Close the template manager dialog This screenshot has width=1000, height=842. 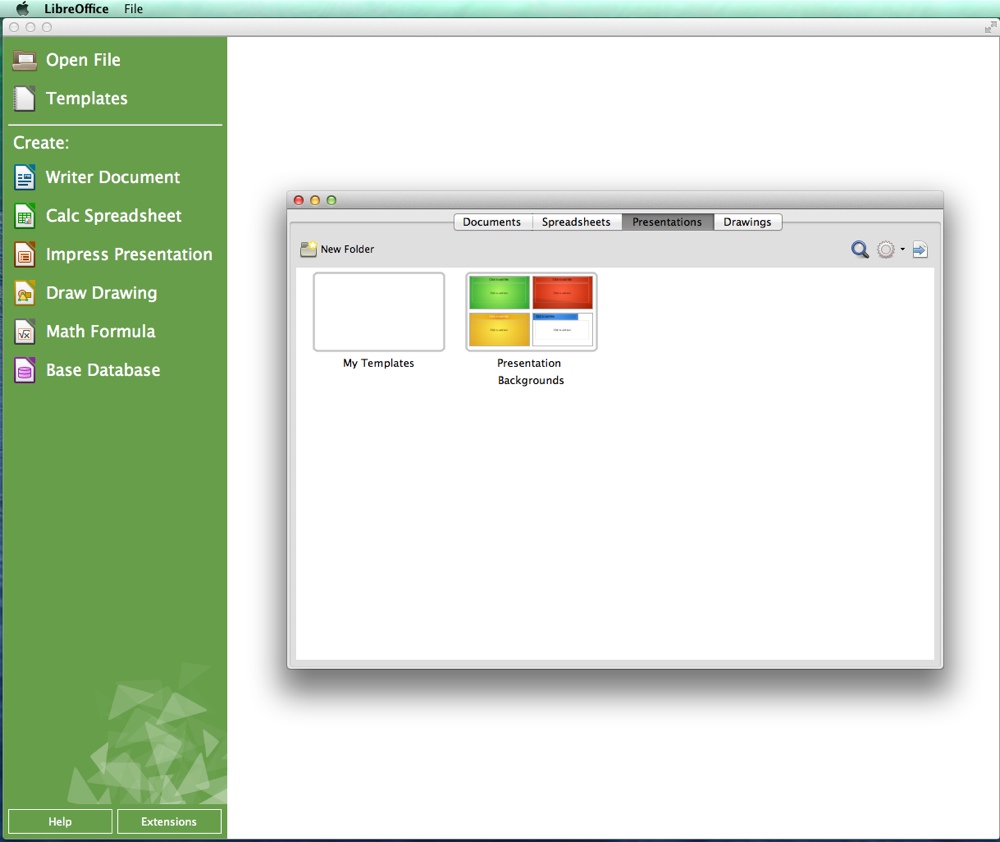298,200
